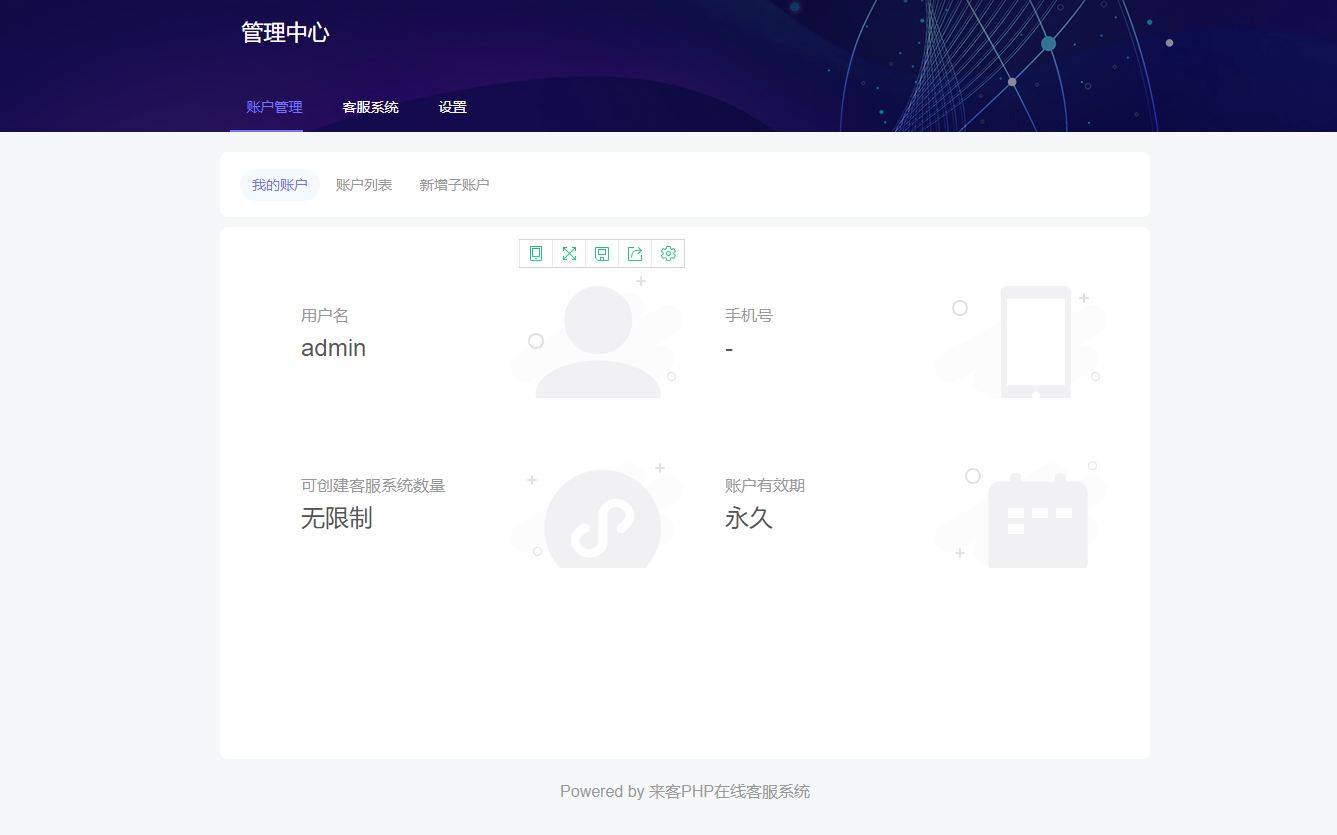Image resolution: width=1337 pixels, height=835 pixels.
Task: Click the phone illustration beside 手机号
Action: coord(1035,340)
